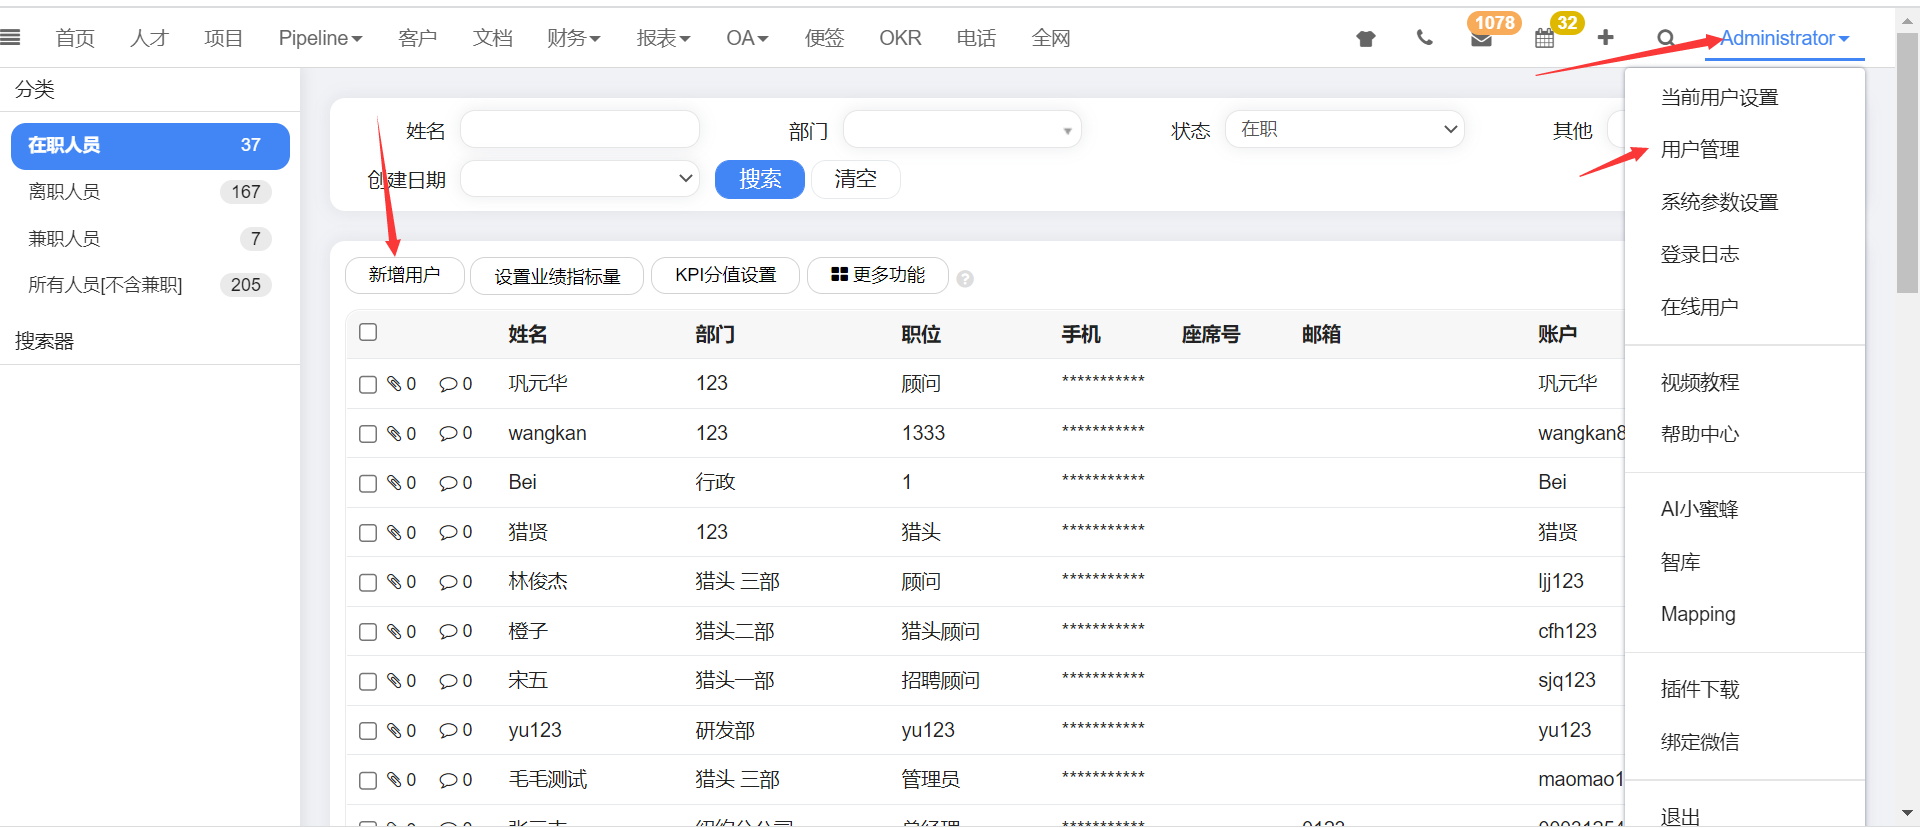1920x828 pixels.
Task: Select 所有人员[不含兼职] category
Action: 150,285
